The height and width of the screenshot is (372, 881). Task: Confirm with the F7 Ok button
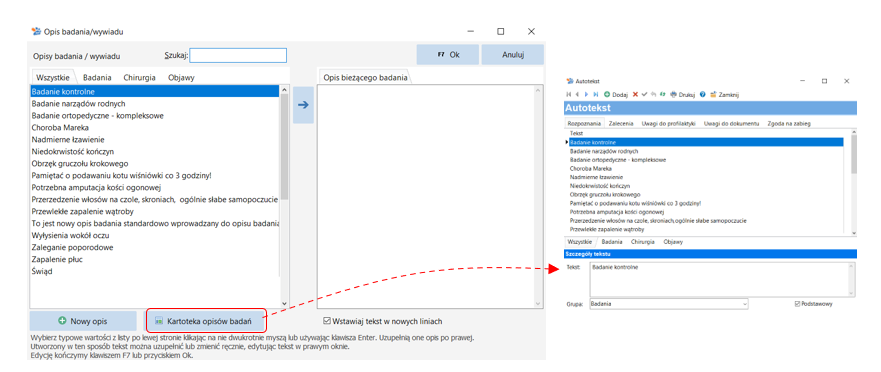[448, 55]
